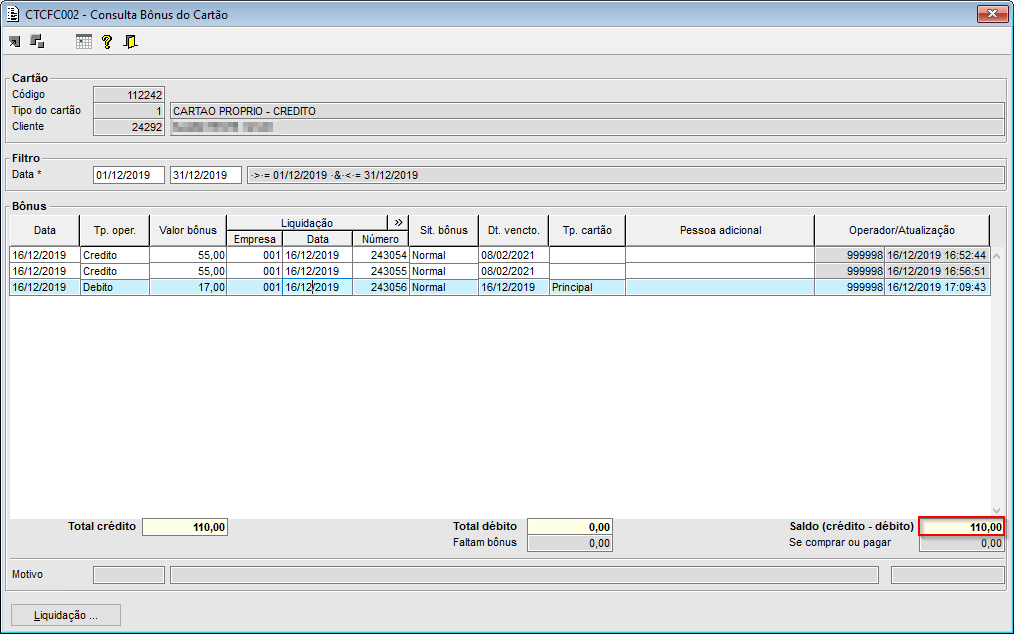This screenshot has width=1014, height=634.
Task: Click the Liquidação ... button
Action: point(66,615)
